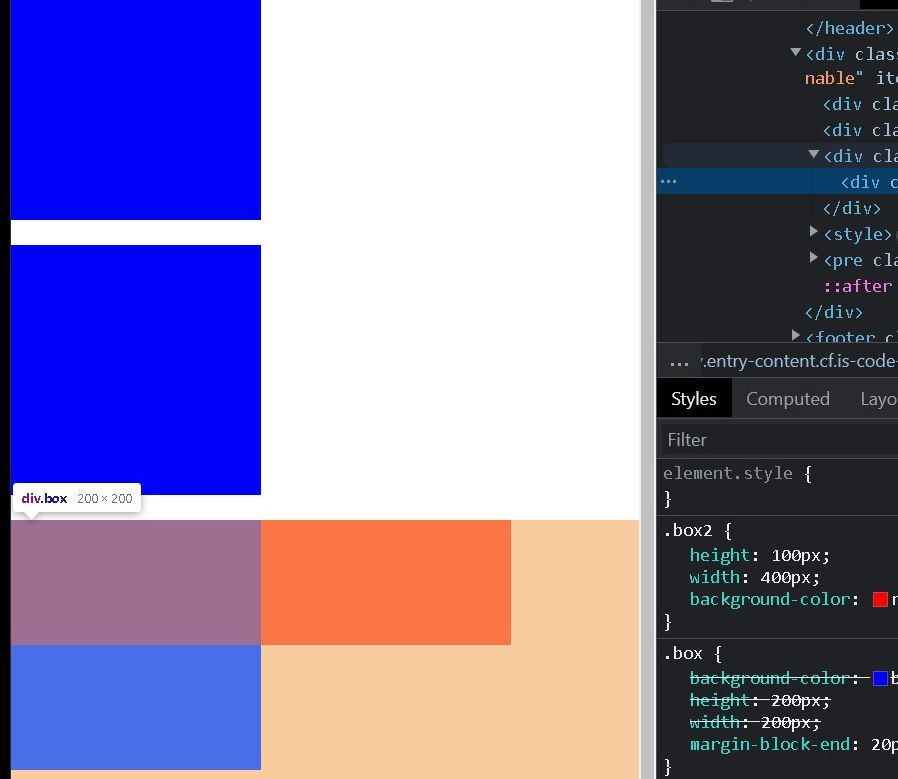Collapse the div below the header tag
Image resolution: width=898 pixels, height=779 pixels.
coord(795,52)
